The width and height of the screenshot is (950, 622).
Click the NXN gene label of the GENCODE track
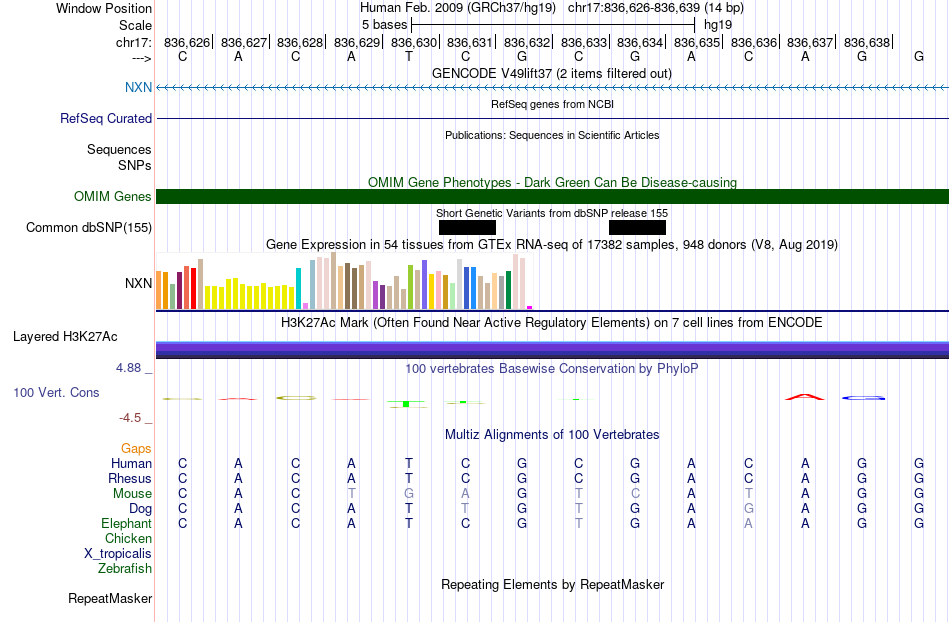[x=138, y=87]
